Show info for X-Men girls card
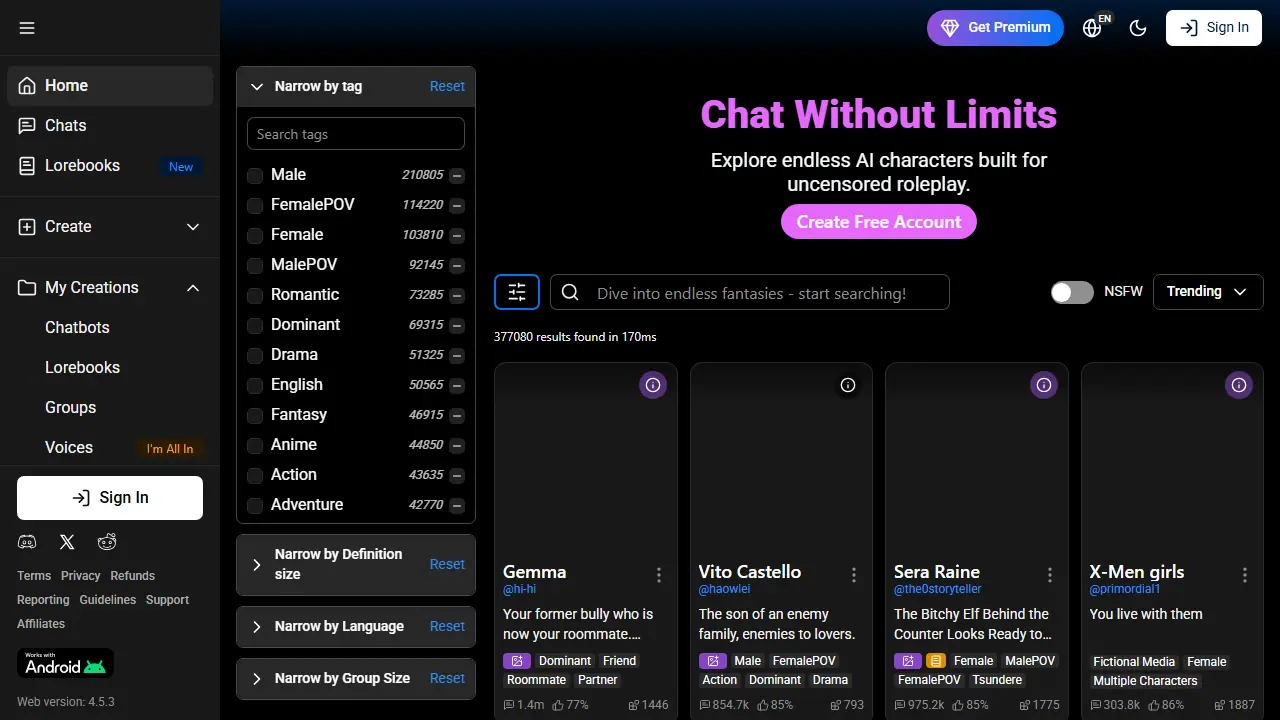This screenshot has width=1280, height=720. (x=1239, y=385)
